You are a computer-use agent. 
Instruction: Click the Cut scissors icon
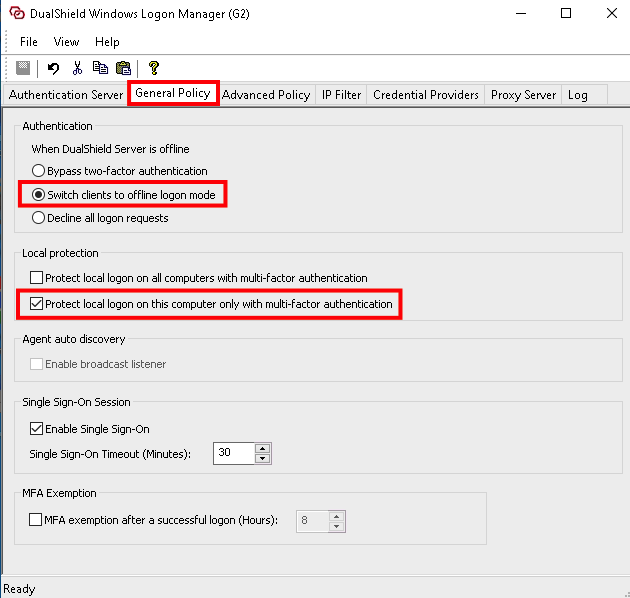click(x=77, y=68)
